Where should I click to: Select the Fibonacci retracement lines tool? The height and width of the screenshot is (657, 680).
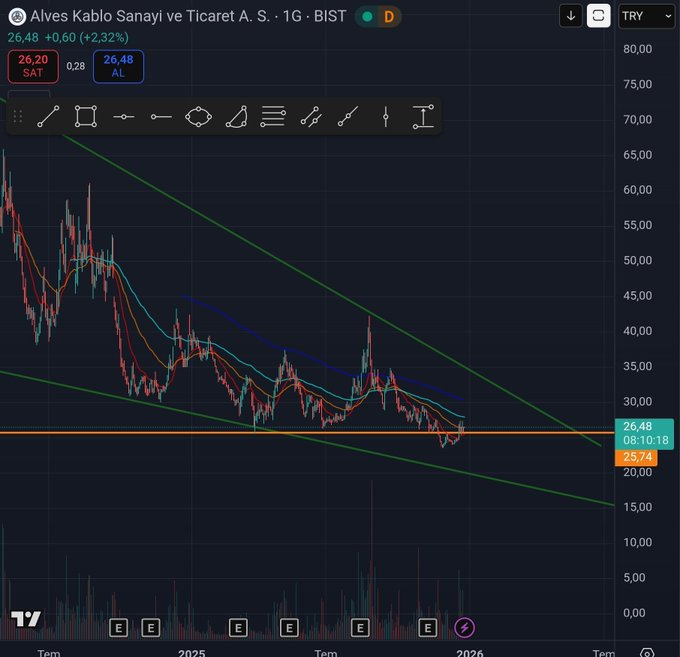point(273,117)
